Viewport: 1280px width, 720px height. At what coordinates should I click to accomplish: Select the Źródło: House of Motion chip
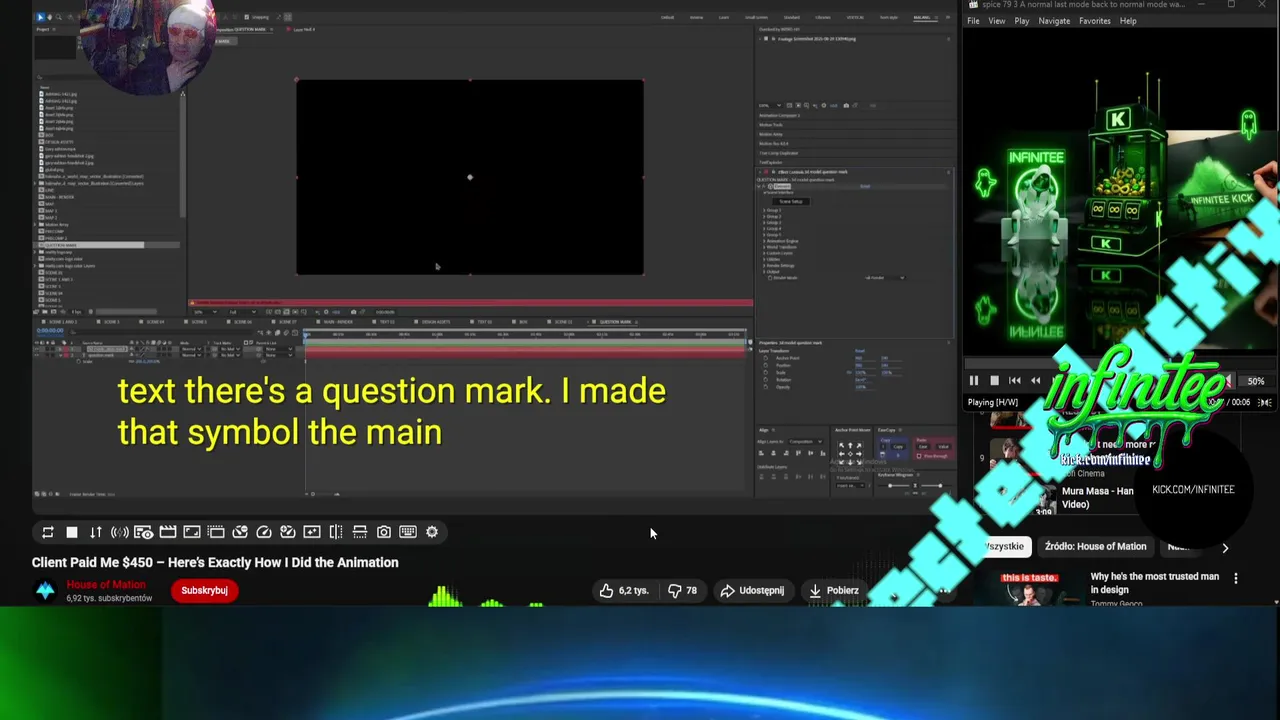coord(1095,547)
